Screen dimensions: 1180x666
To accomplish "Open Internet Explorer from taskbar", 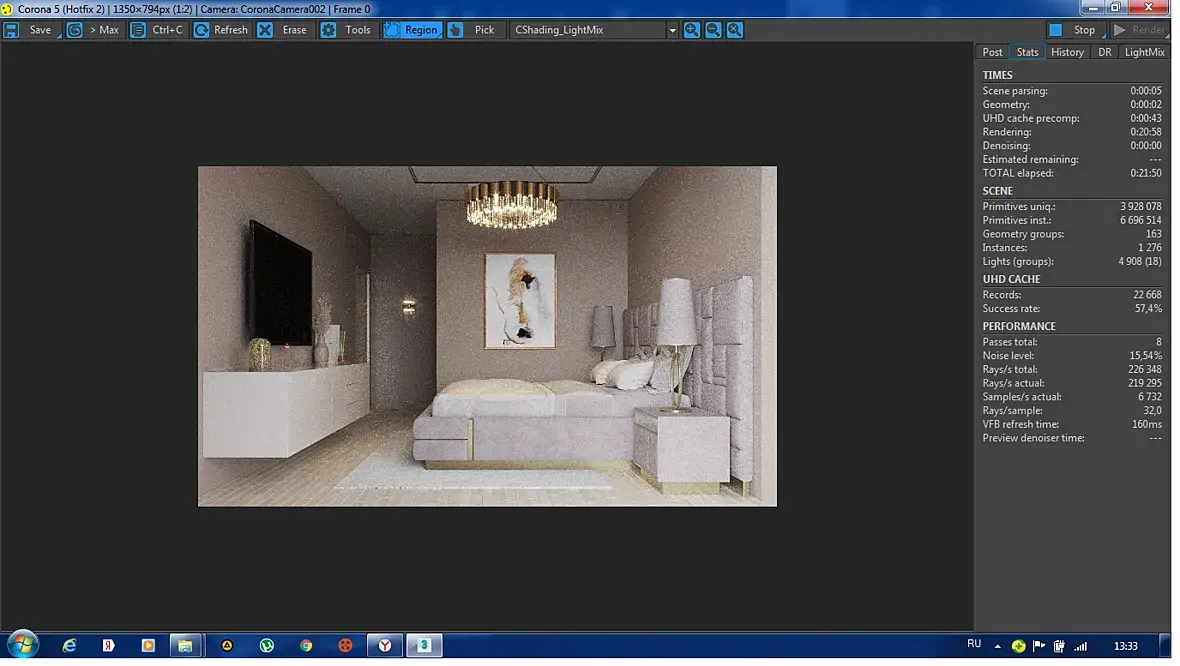I will 69,646.
